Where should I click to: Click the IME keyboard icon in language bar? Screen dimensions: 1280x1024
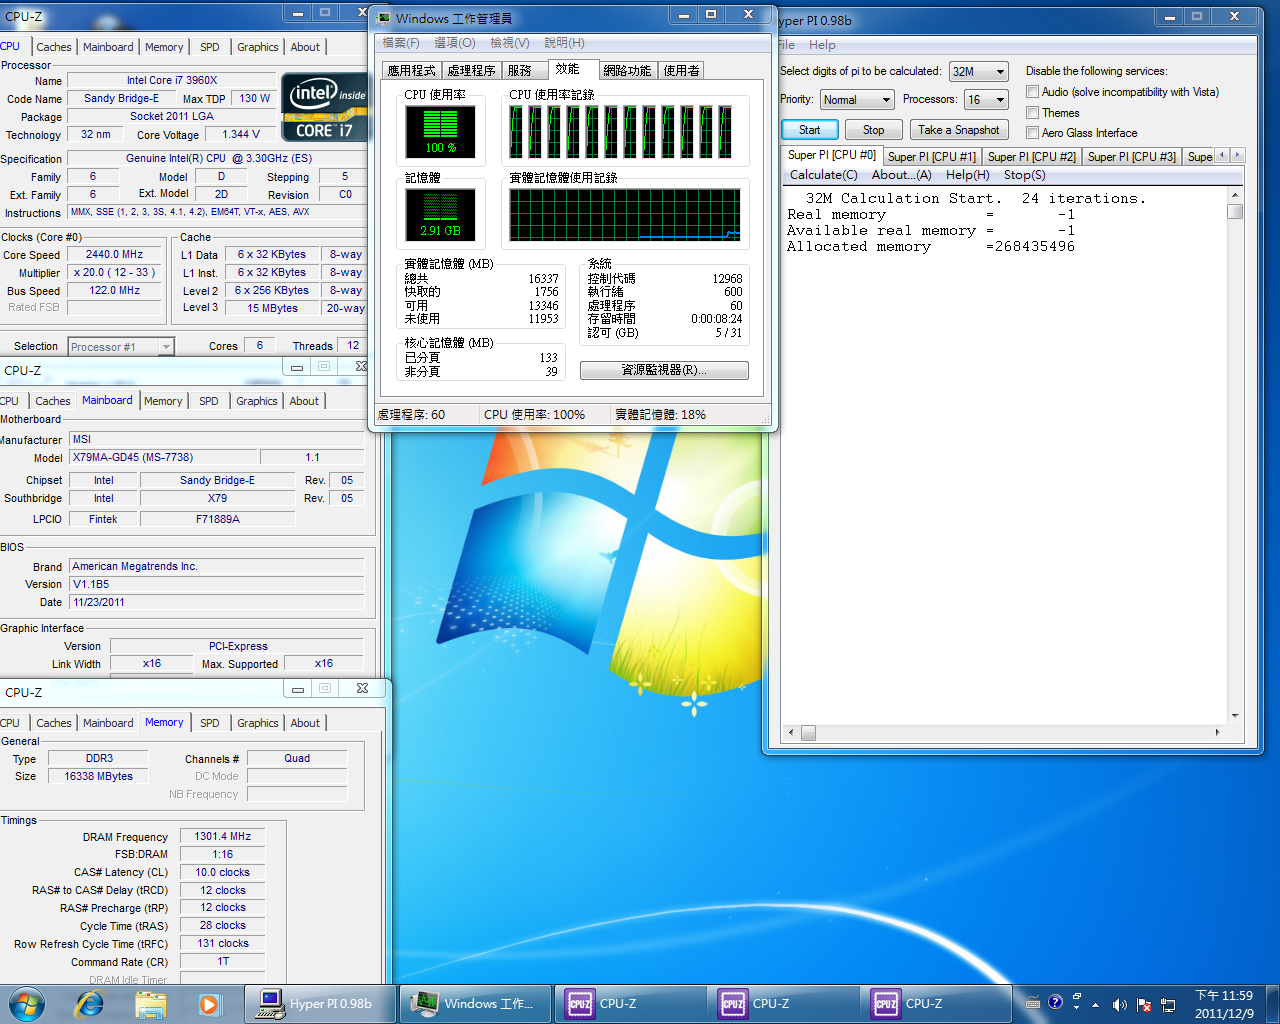pyautogui.click(x=1033, y=1003)
